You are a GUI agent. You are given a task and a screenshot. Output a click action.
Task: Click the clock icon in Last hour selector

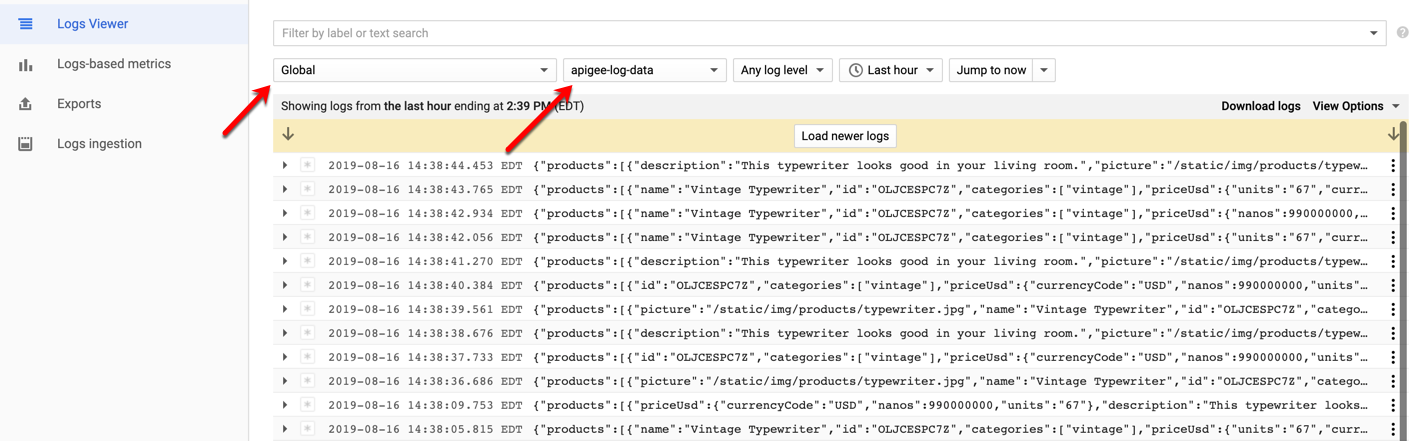coord(856,70)
